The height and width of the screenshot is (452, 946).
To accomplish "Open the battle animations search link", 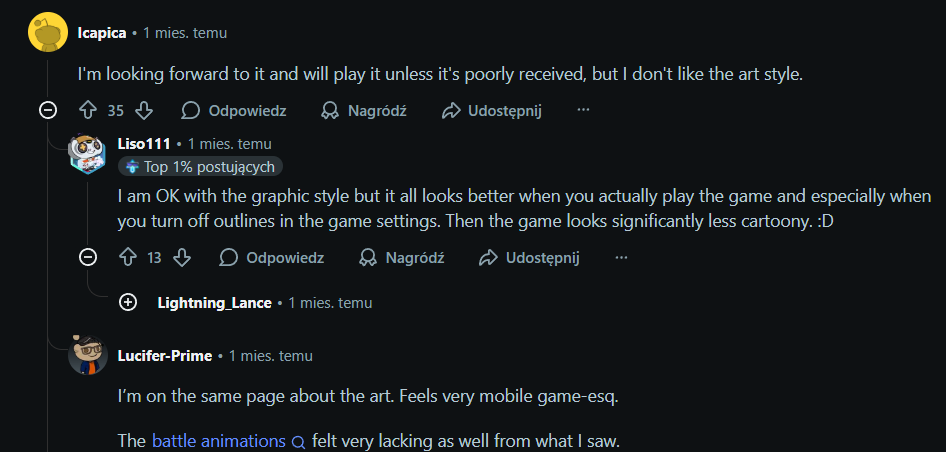I will [x=220, y=441].
